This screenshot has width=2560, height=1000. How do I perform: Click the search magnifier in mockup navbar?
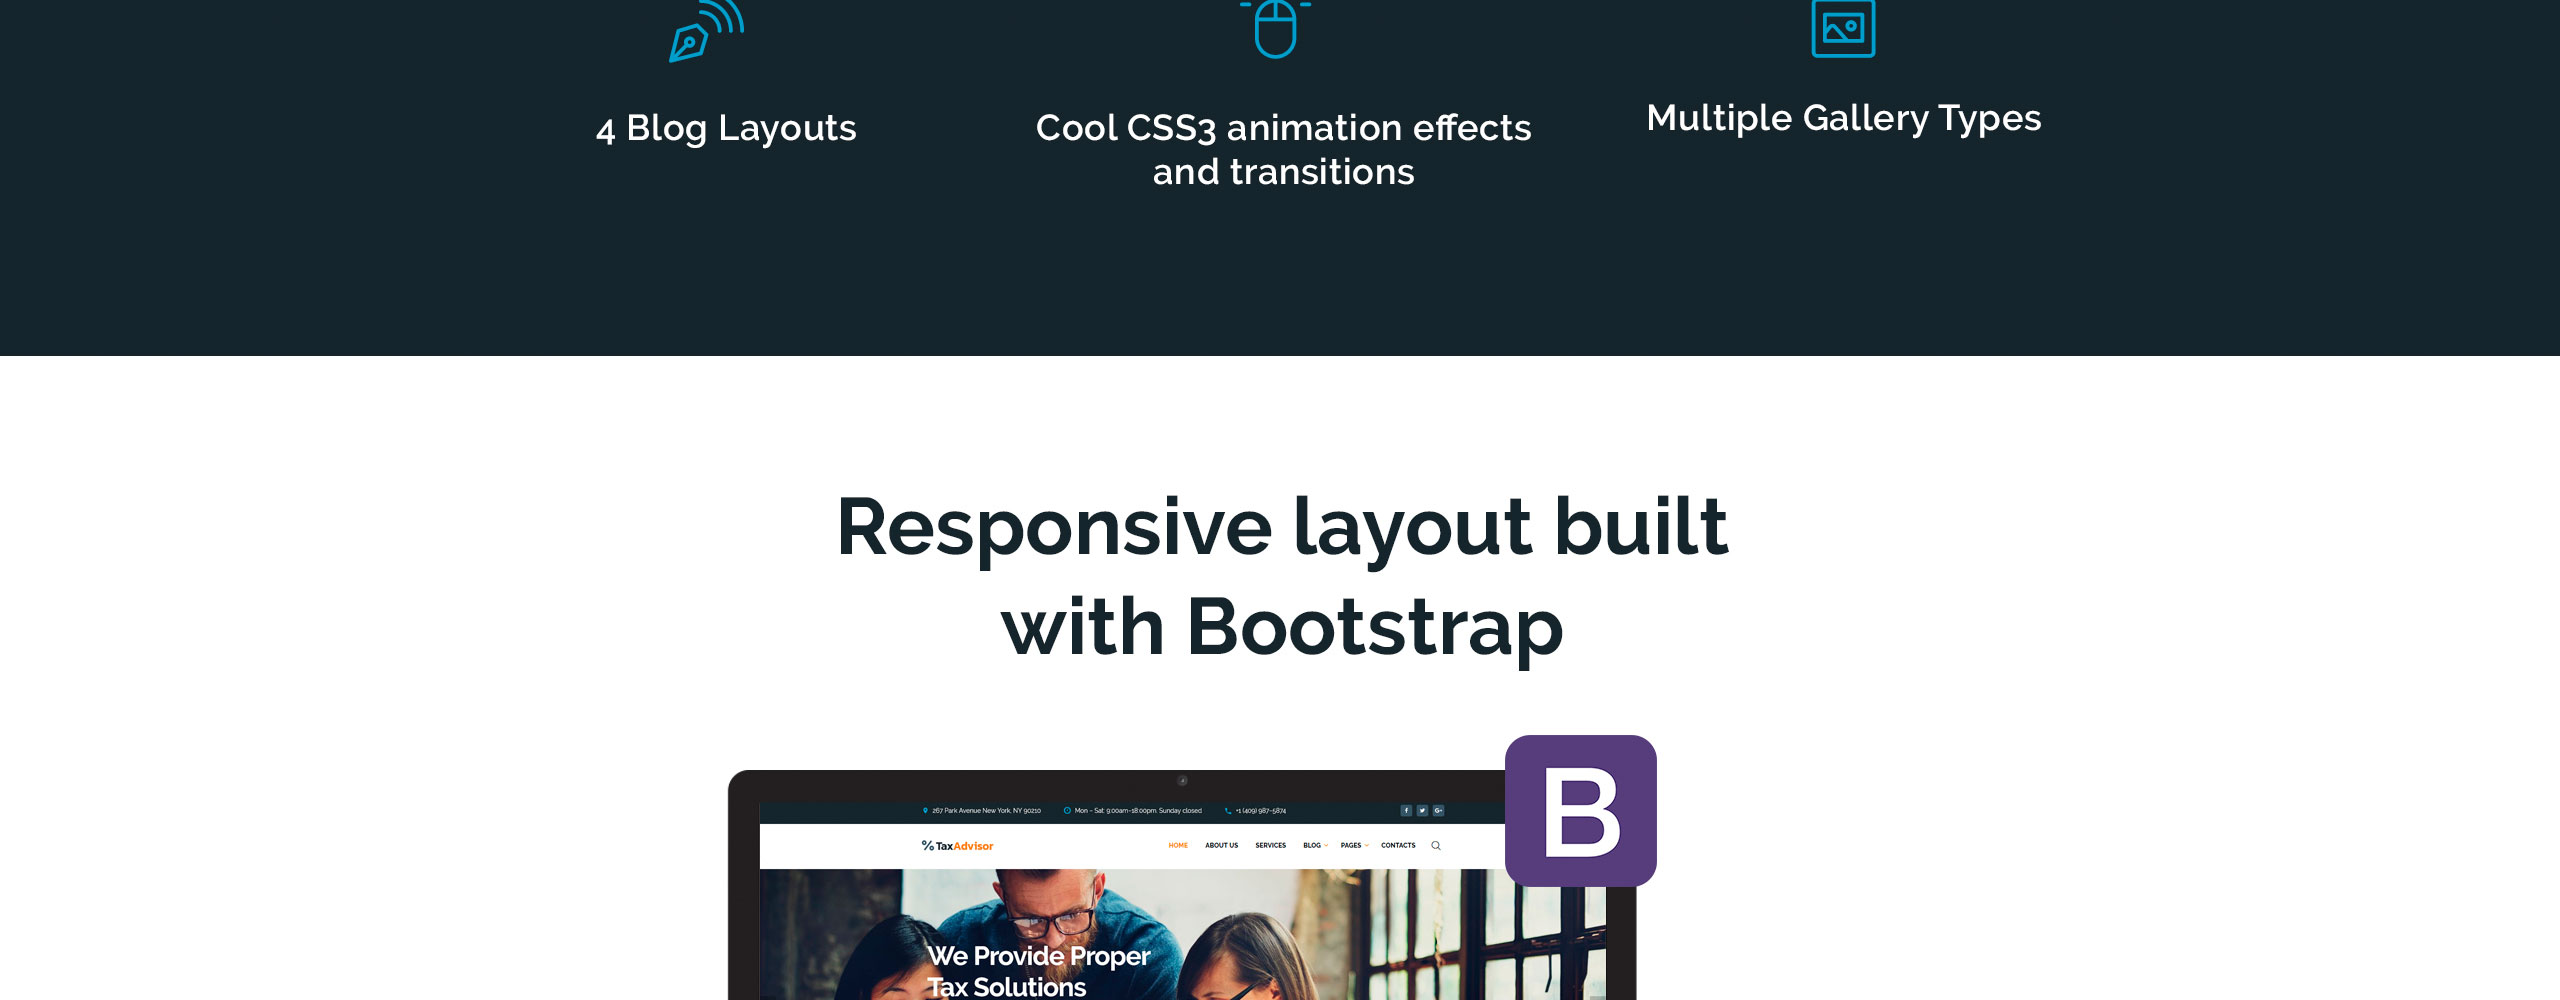tap(1436, 846)
